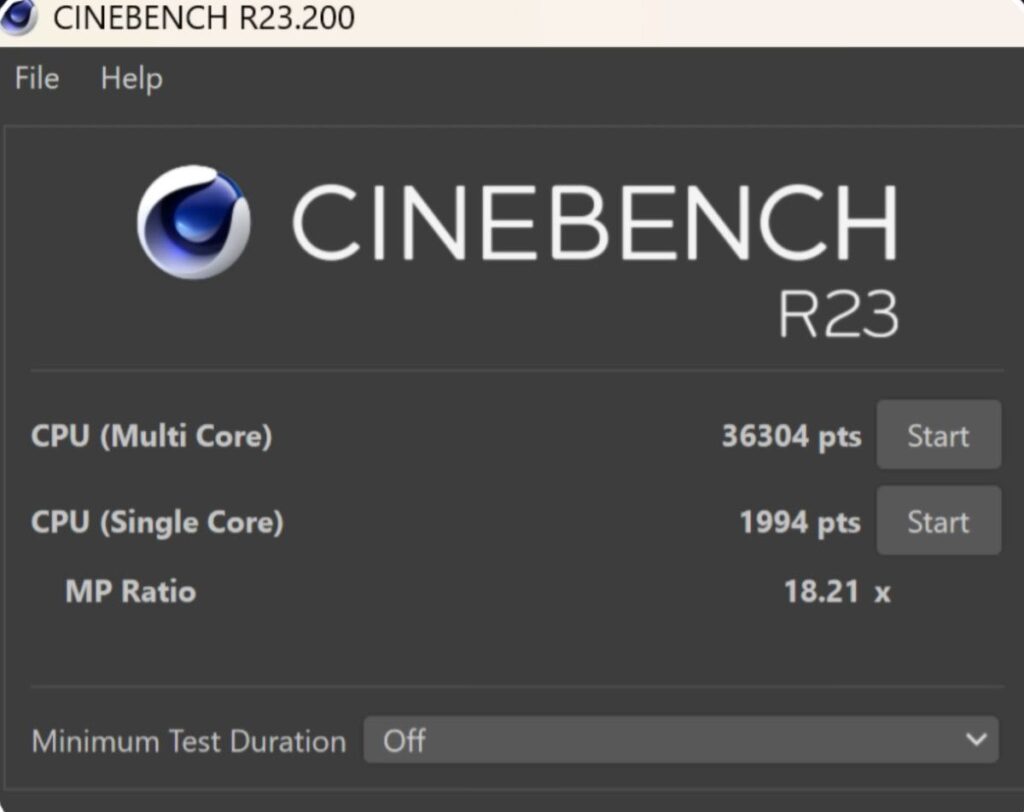Click the CPU (Multi Core) label
Viewport: 1024px width, 812px height.
[151, 436]
